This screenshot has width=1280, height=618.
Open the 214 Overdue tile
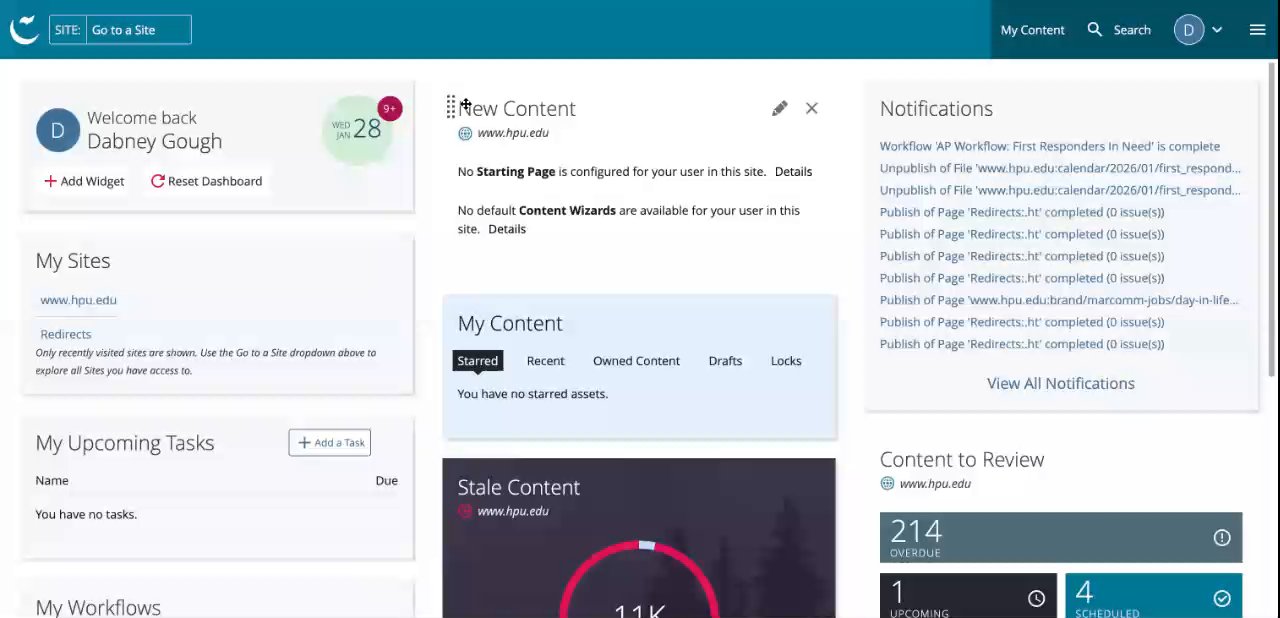point(1061,538)
